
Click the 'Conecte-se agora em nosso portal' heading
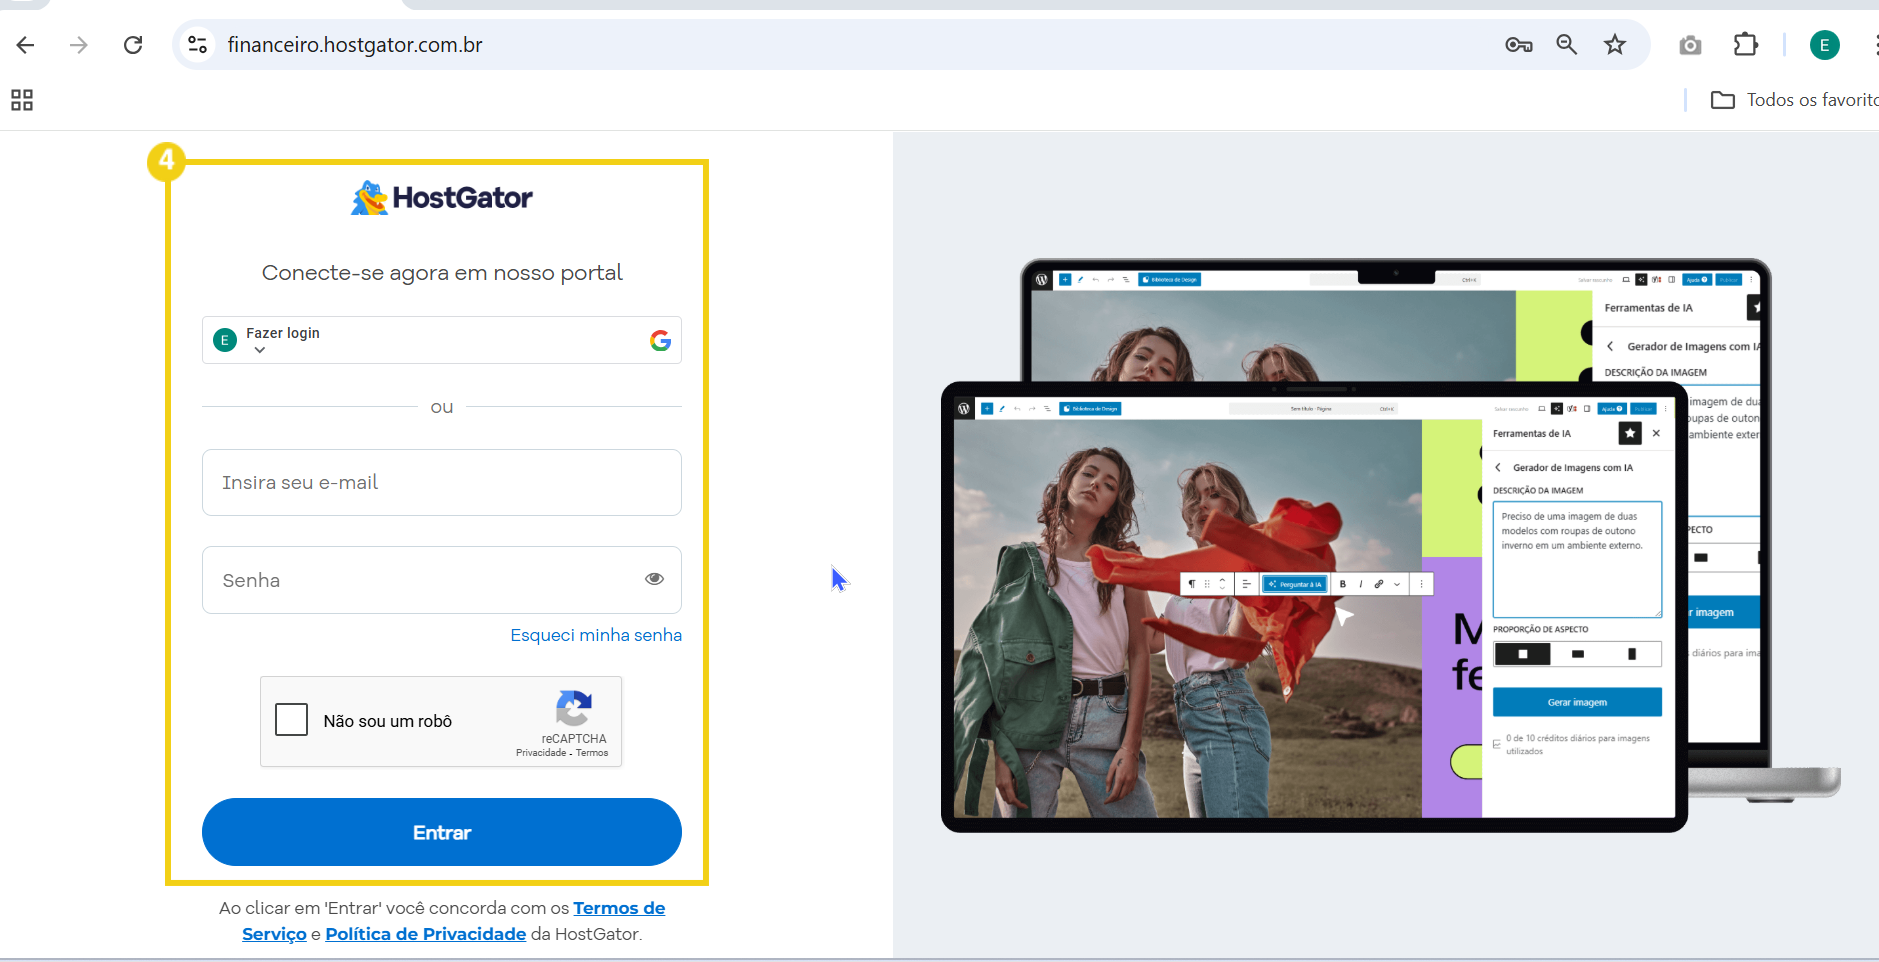442,273
